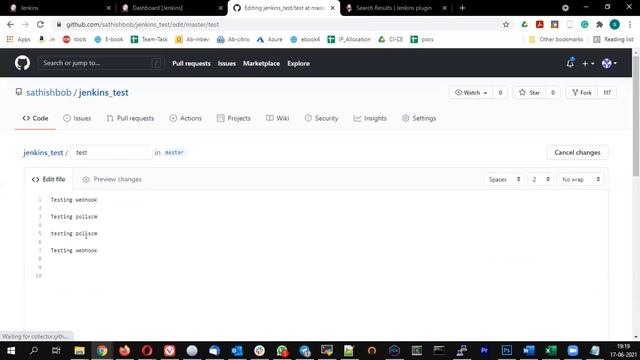Viewport: 640px width, 360px height.
Task: Open the jenkins_test repository title link
Action: click(103, 93)
